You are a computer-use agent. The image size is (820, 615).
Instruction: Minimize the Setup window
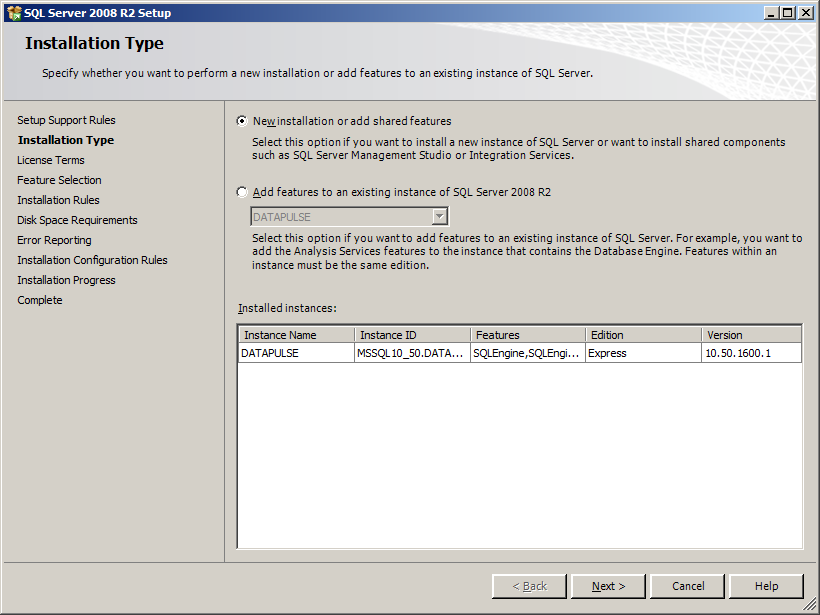tap(771, 13)
